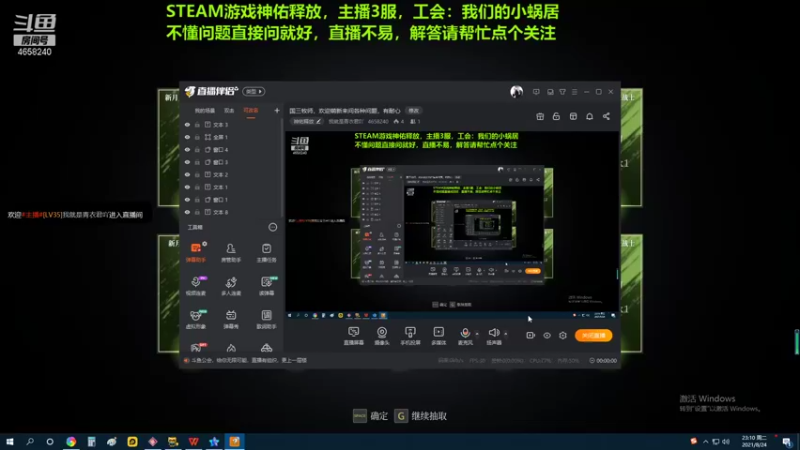
Task: Toggle lock on 窗口 4 layer
Action: pos(197,149)
